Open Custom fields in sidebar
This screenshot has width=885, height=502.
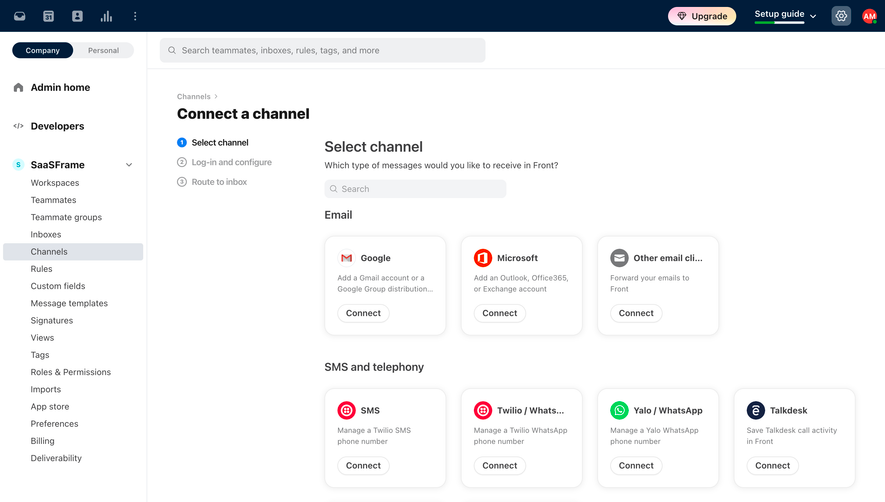tap(58, 286)
